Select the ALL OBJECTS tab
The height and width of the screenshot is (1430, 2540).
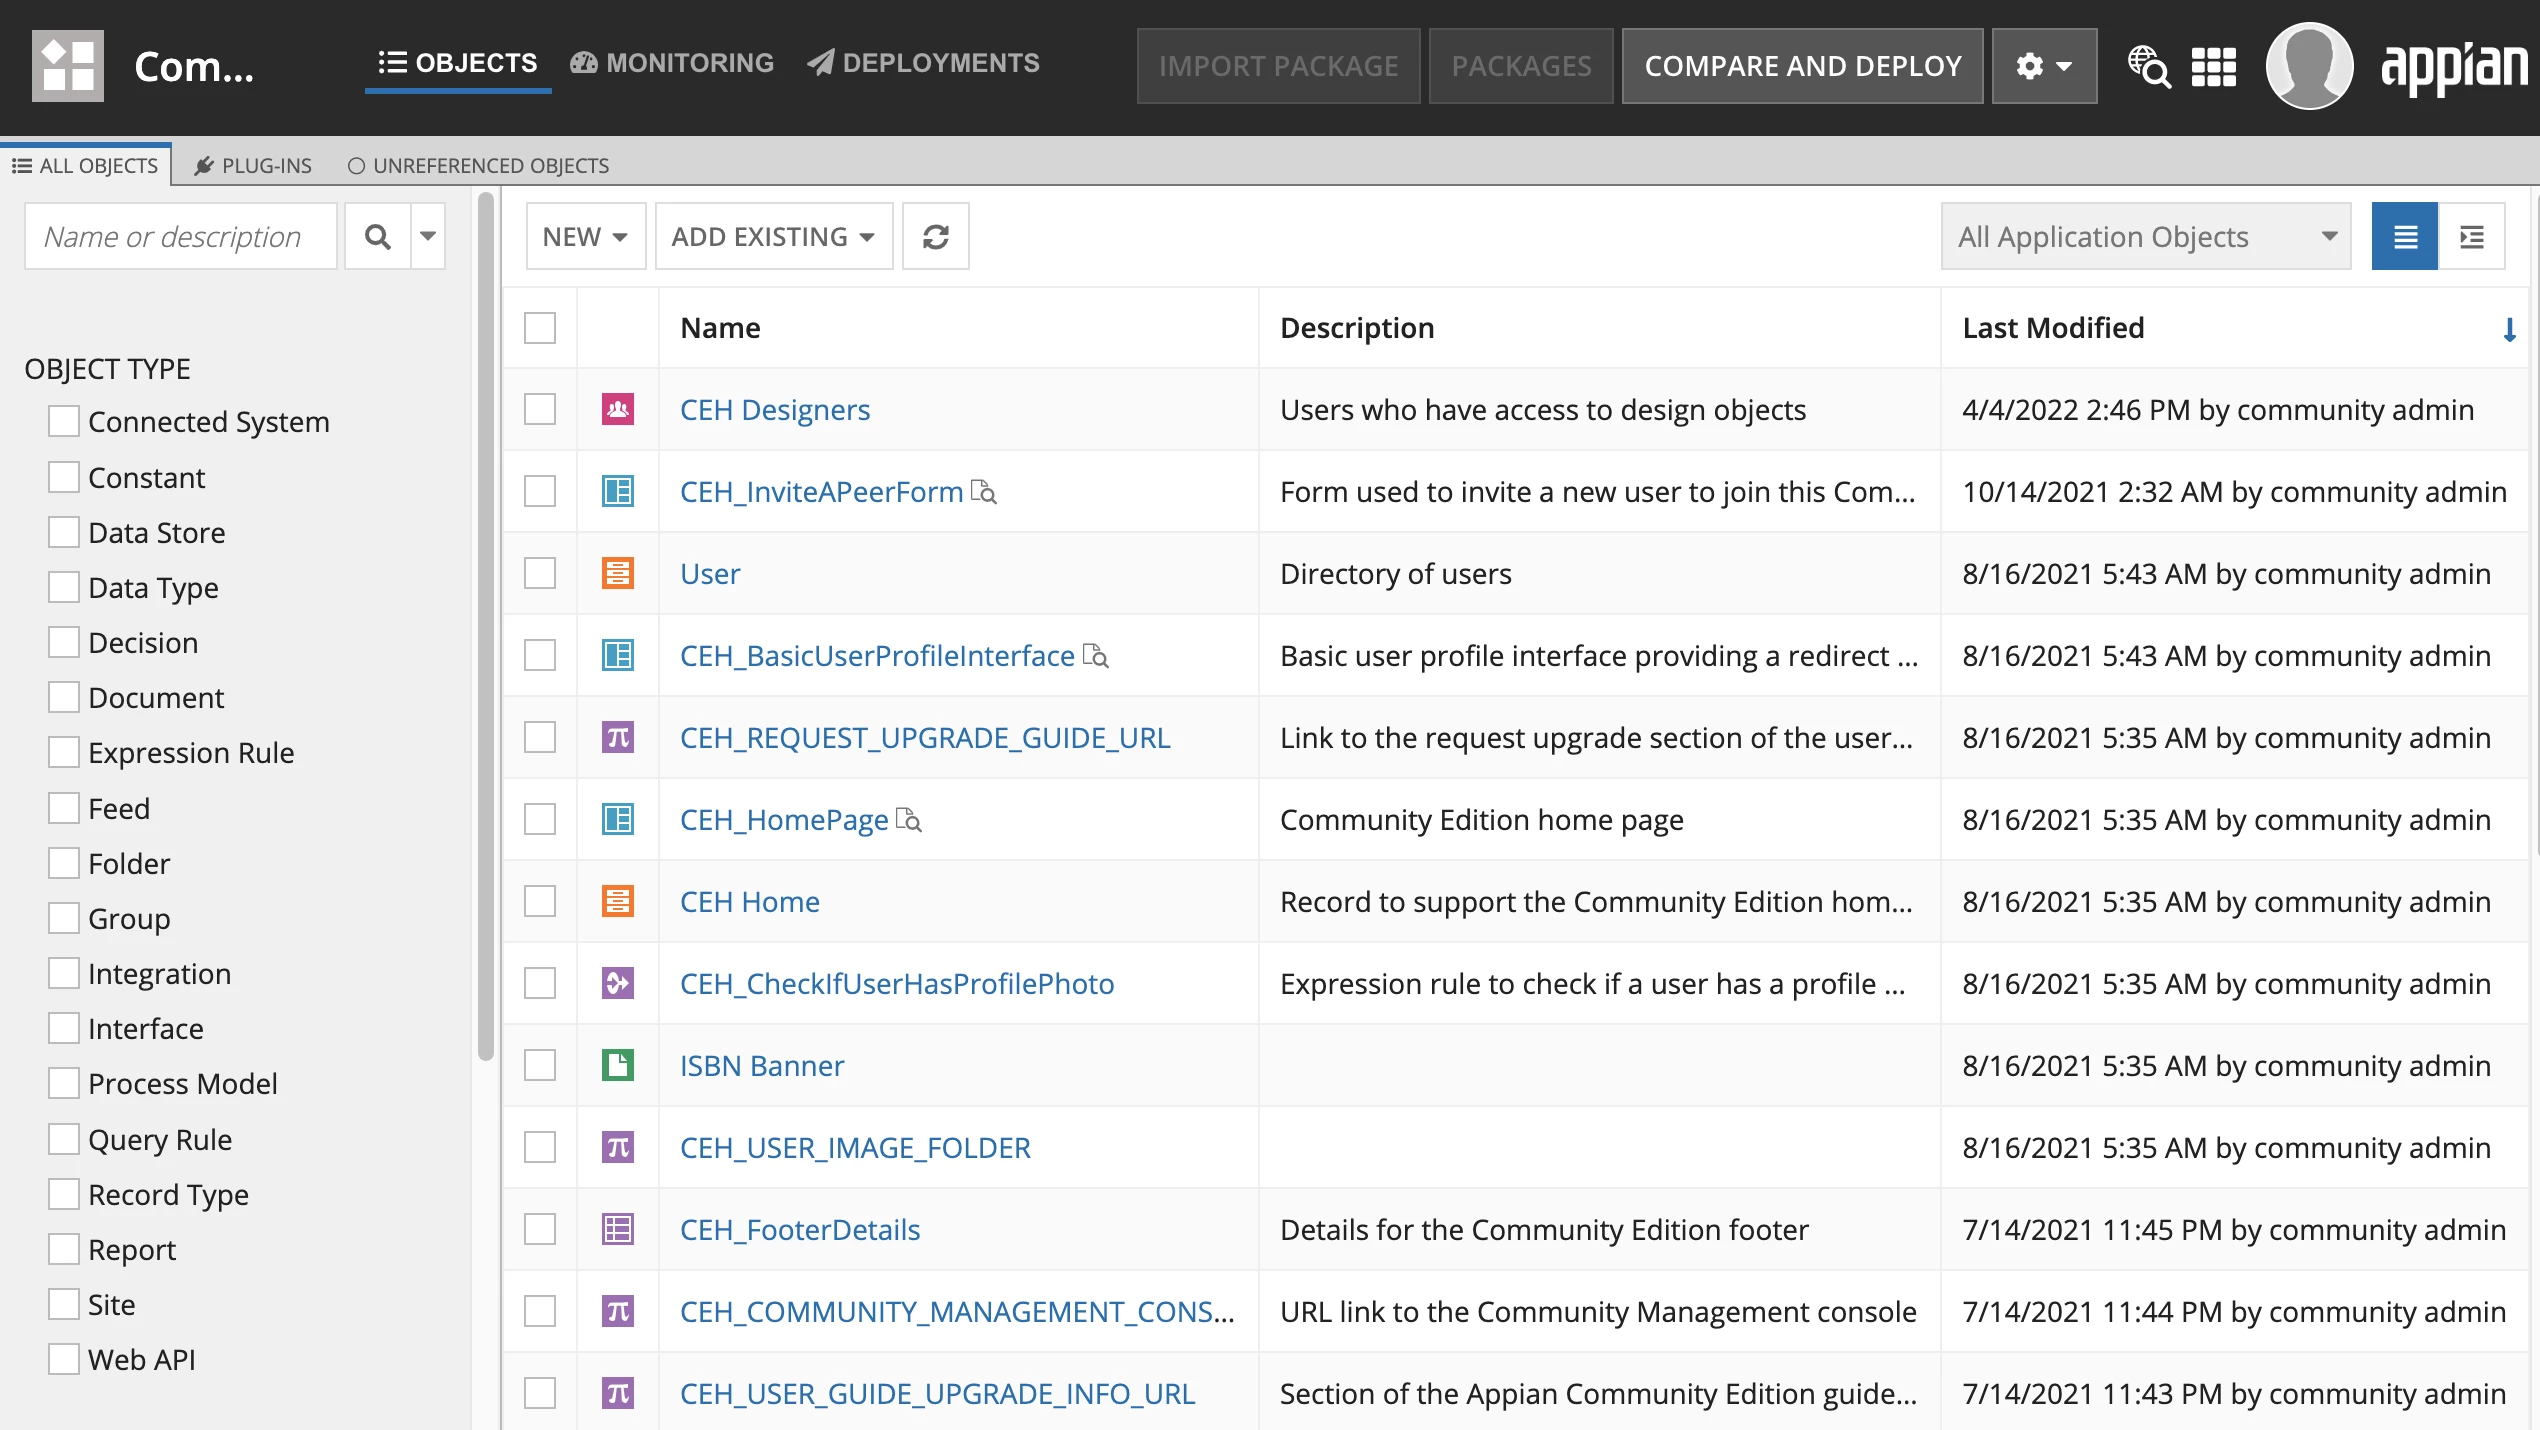coord(86,165)
